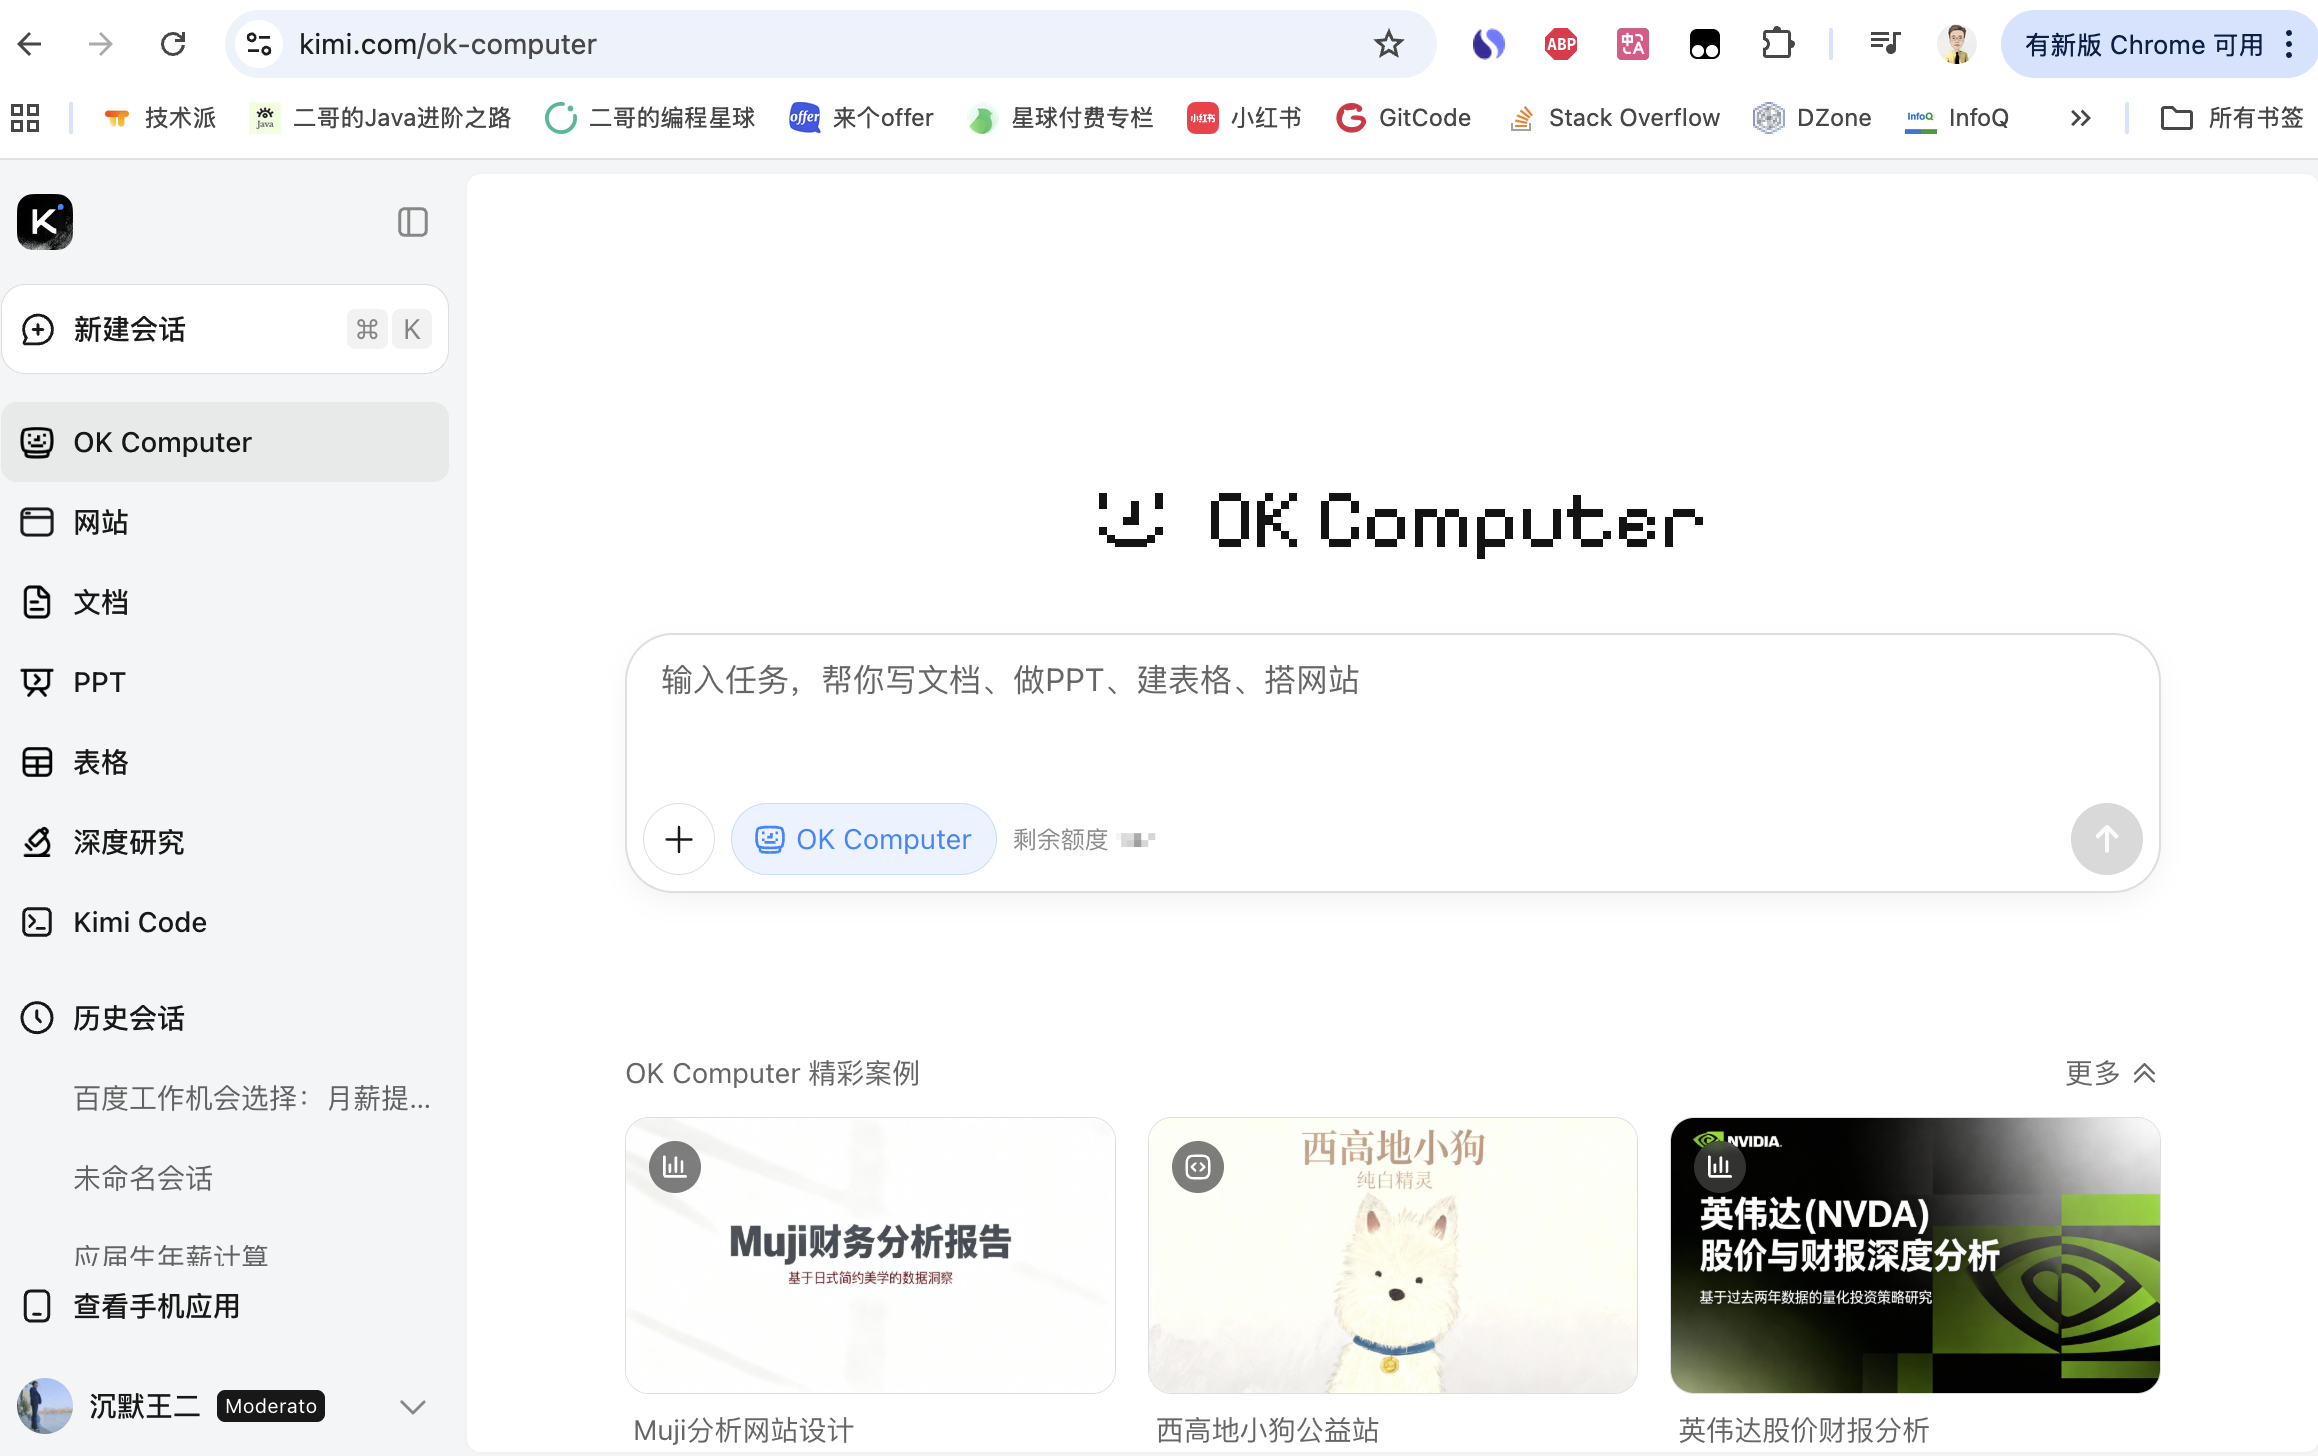This screenshot has height=1456, width=2318.
Task: Toggle the OK Computer mode chip
Action: point(863,839)
